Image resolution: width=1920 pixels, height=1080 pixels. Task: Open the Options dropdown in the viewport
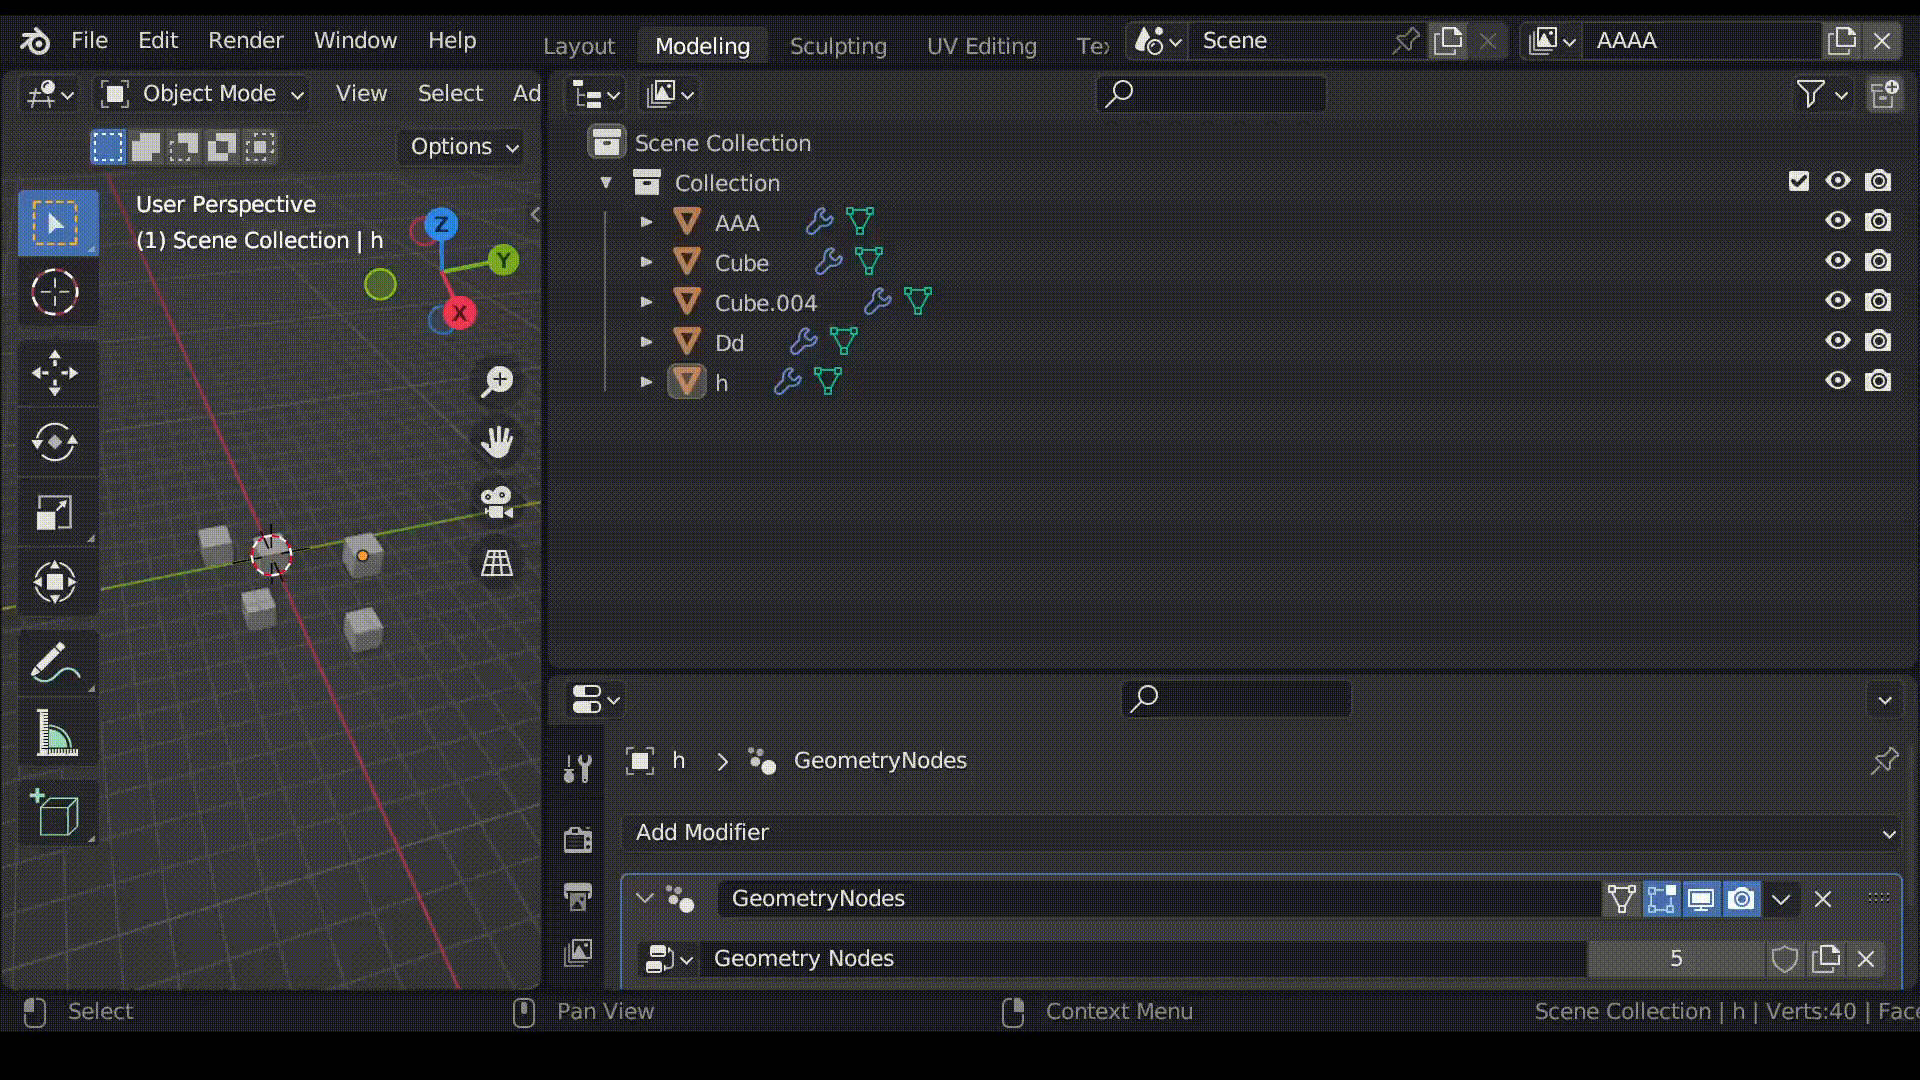click(464, 147)
